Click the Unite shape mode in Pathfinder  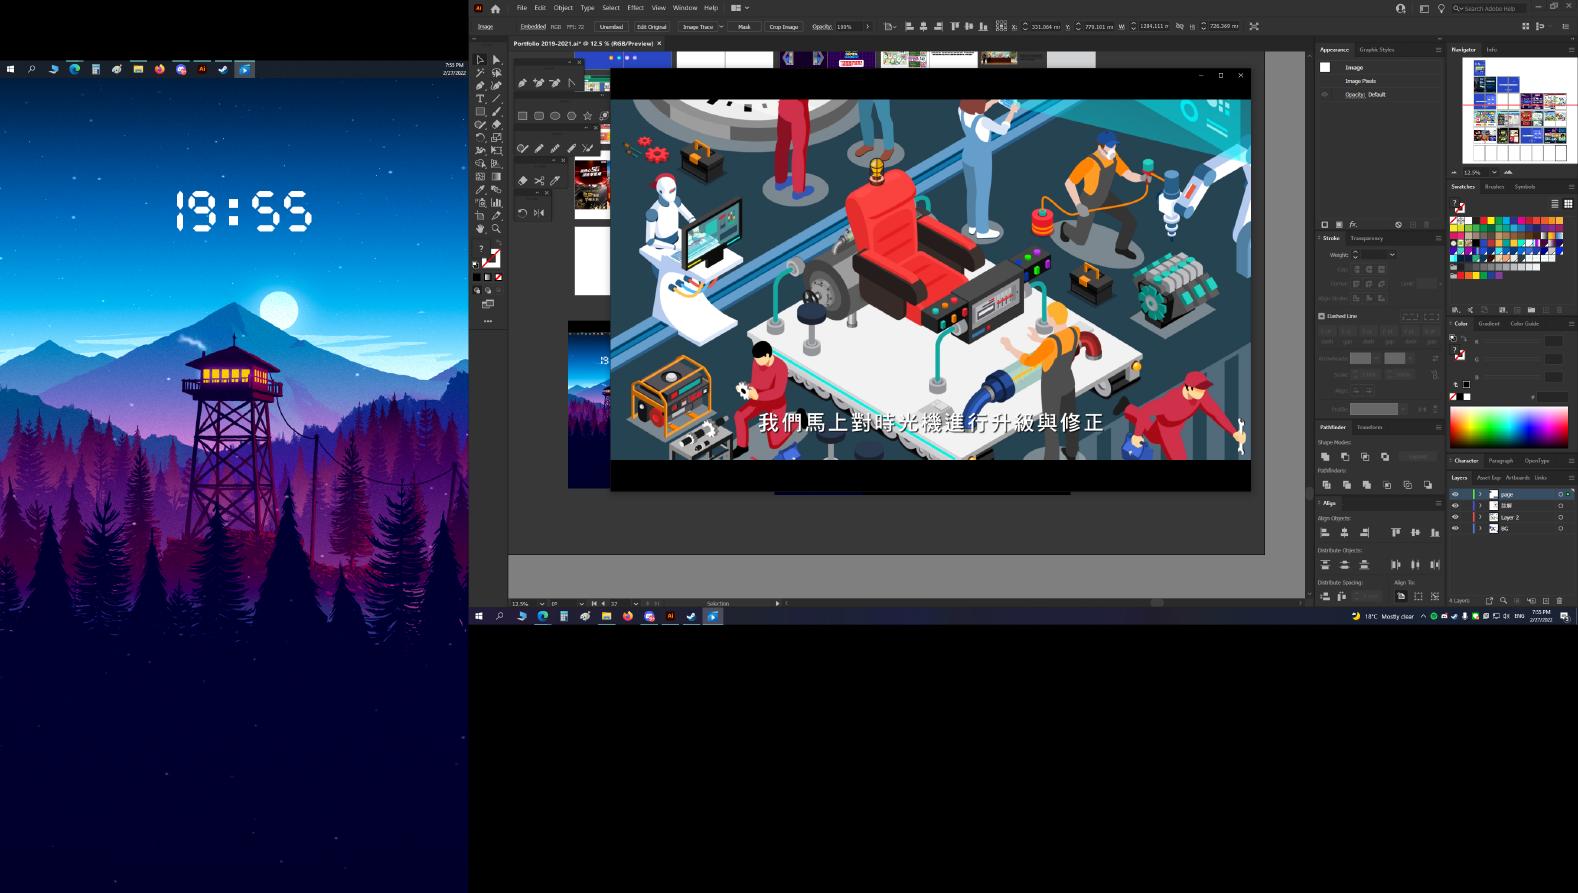[x=1325, y=457]
